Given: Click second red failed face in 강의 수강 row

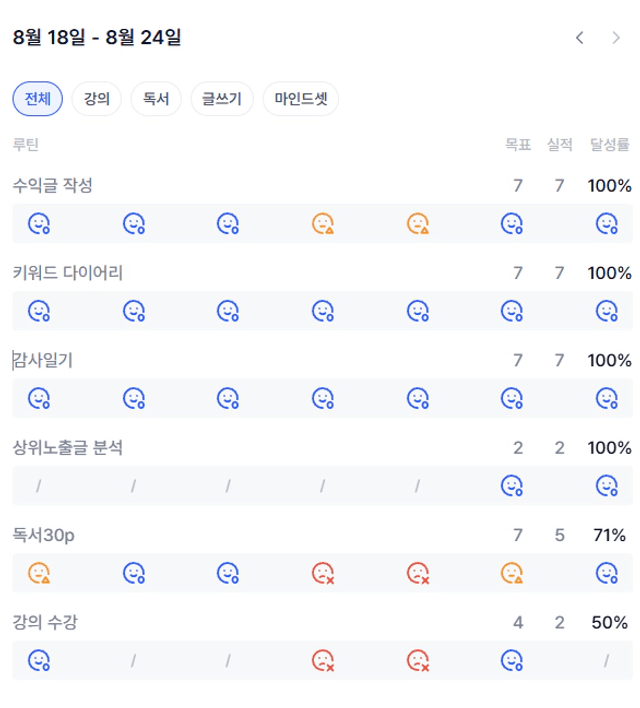Looking at the screenshot, I should click(418, 661).
